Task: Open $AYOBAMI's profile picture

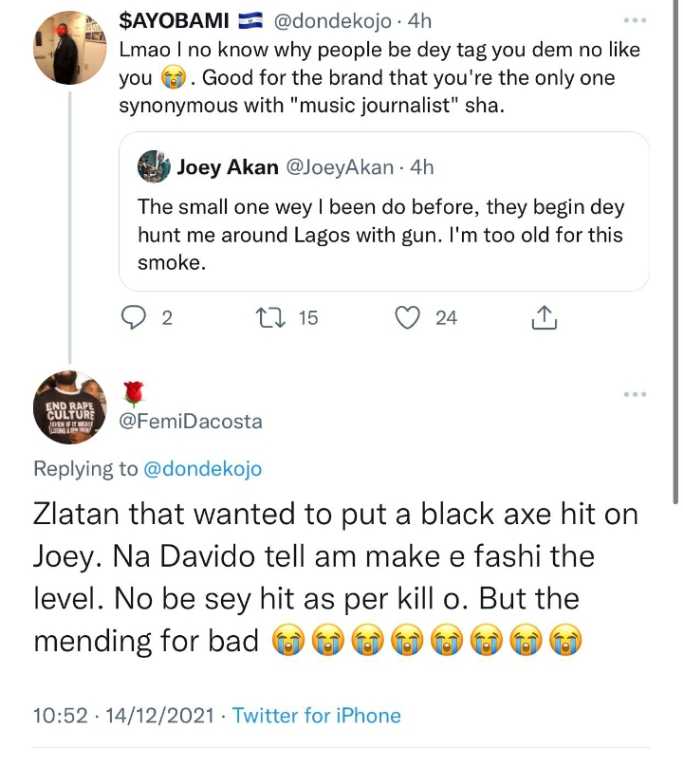Action: tap(70, 48)
